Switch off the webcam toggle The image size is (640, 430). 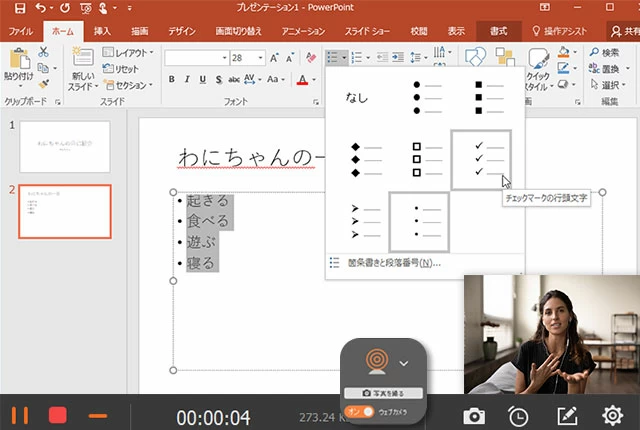(x=359, y=412)
